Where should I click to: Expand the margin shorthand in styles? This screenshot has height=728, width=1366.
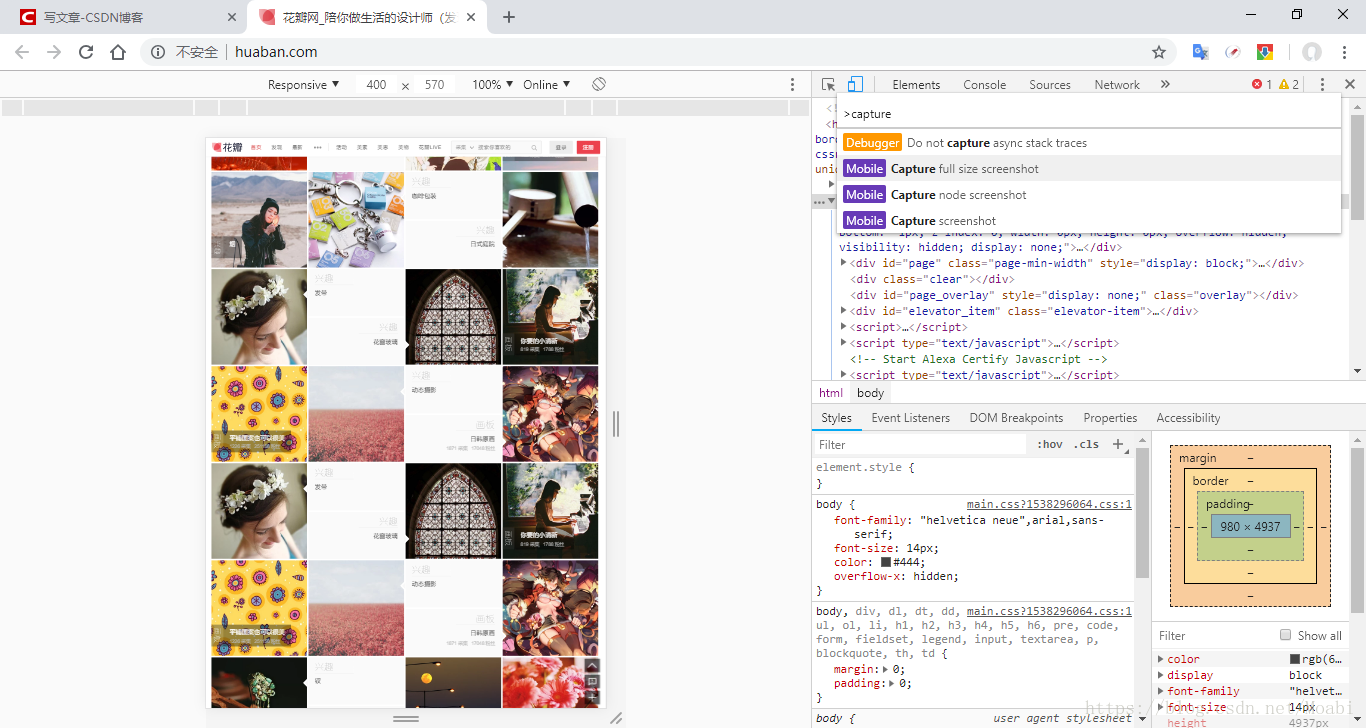click(x=884, y=669)
